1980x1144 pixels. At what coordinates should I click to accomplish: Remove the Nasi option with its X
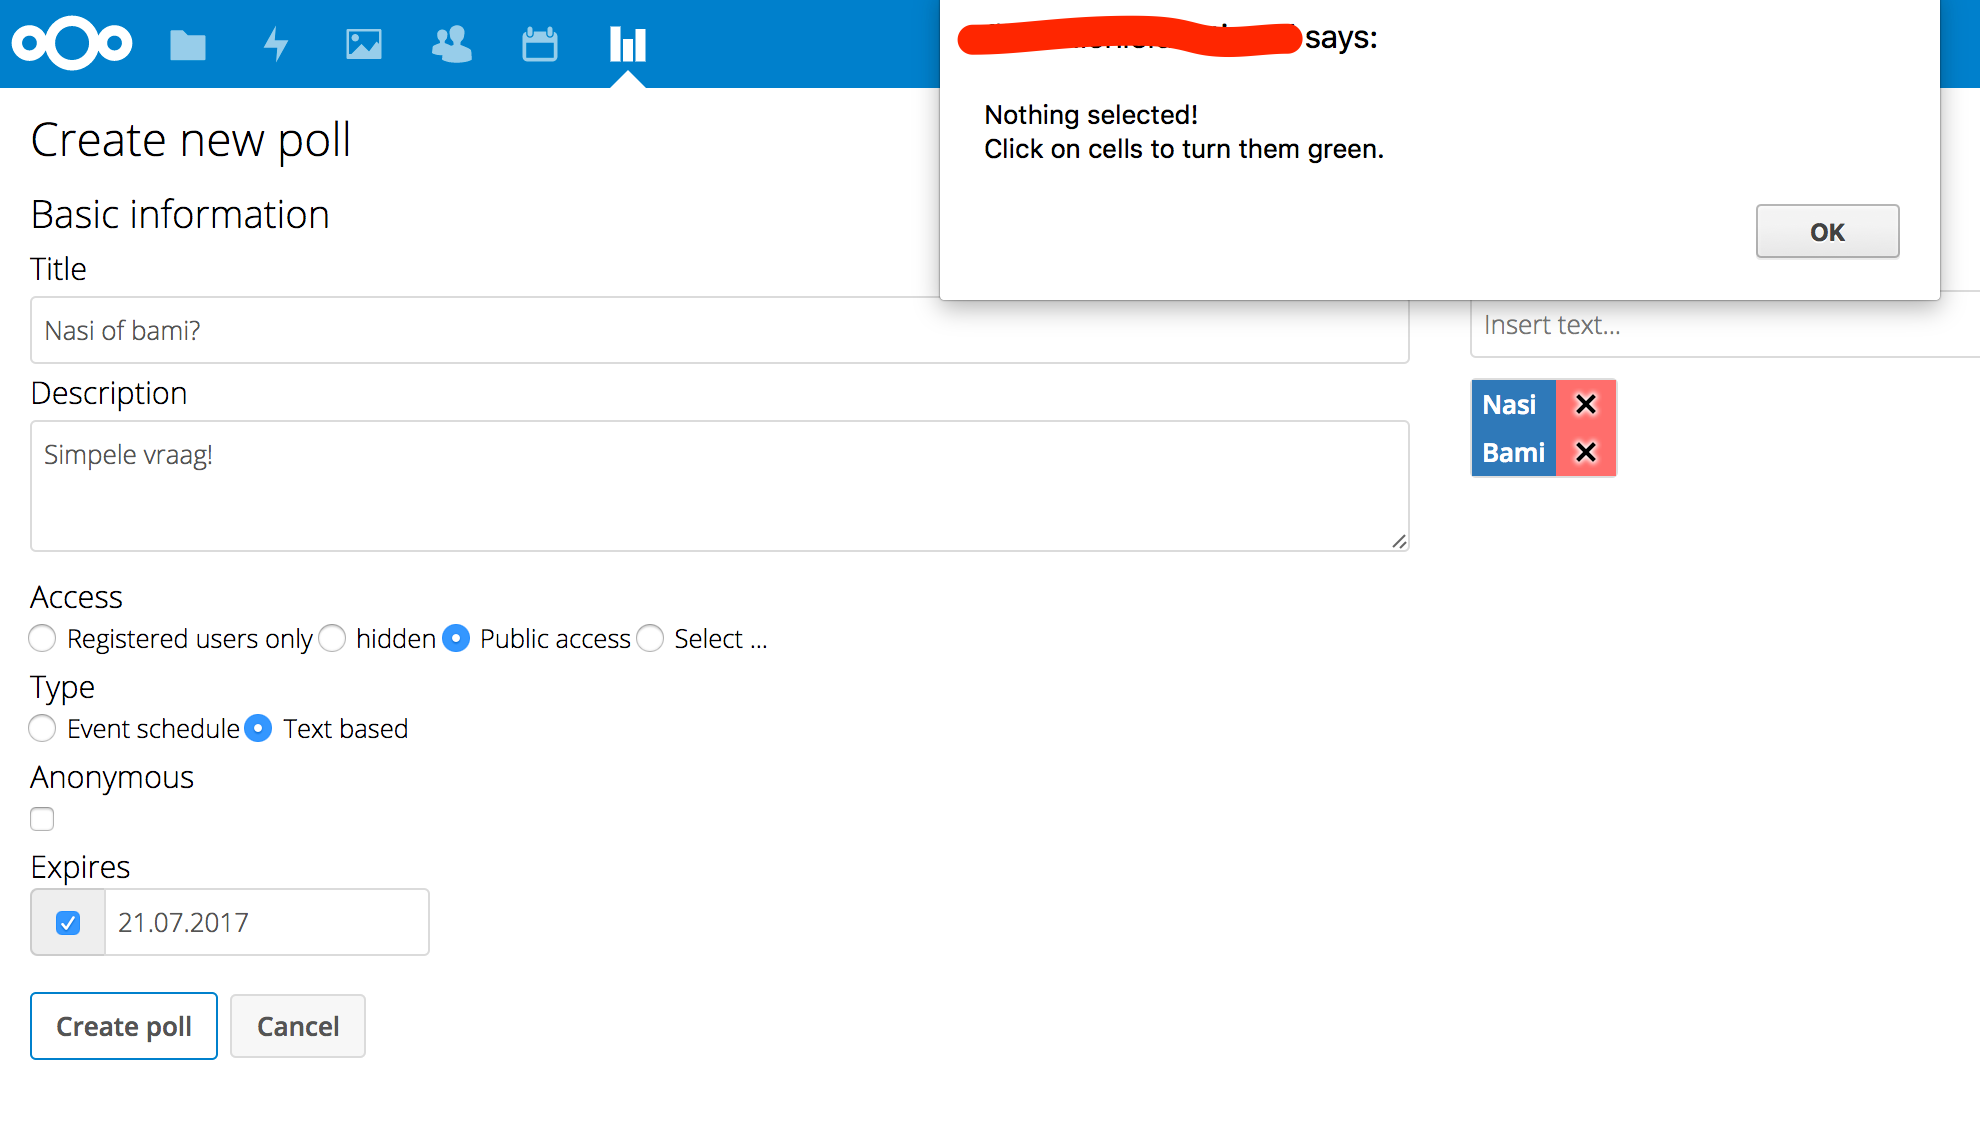point(1586,404)
